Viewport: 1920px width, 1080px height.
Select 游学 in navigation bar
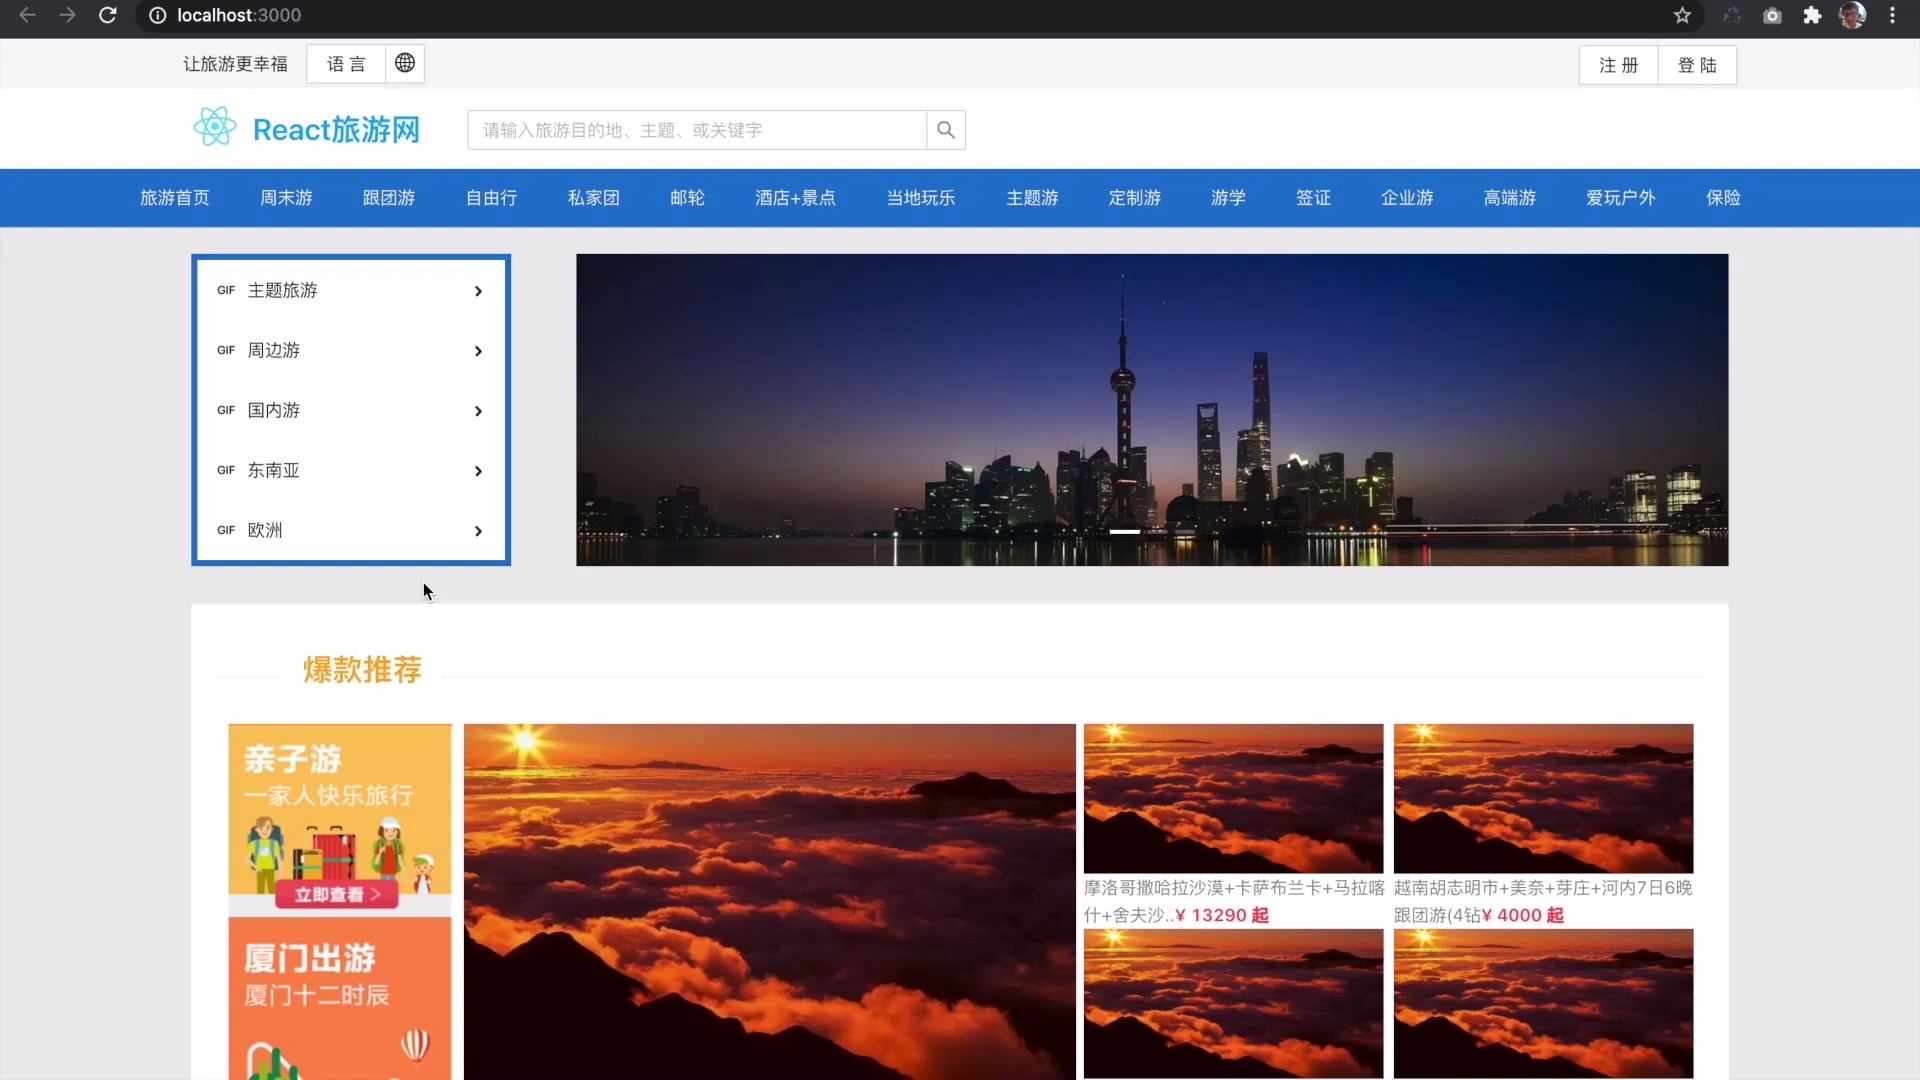(1228, 198)
